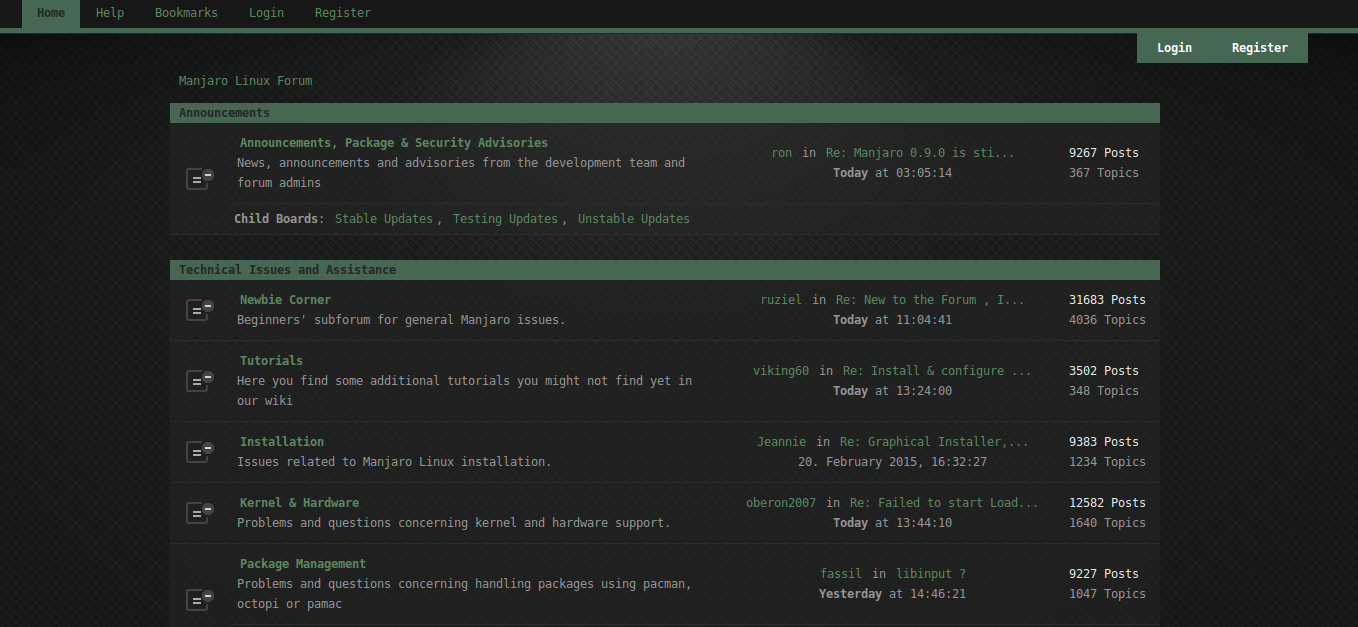Viewport: 1358px width, 627px height.
Task: Click the board icon beside Newbie Corner
Action: (x=199, y=310)
